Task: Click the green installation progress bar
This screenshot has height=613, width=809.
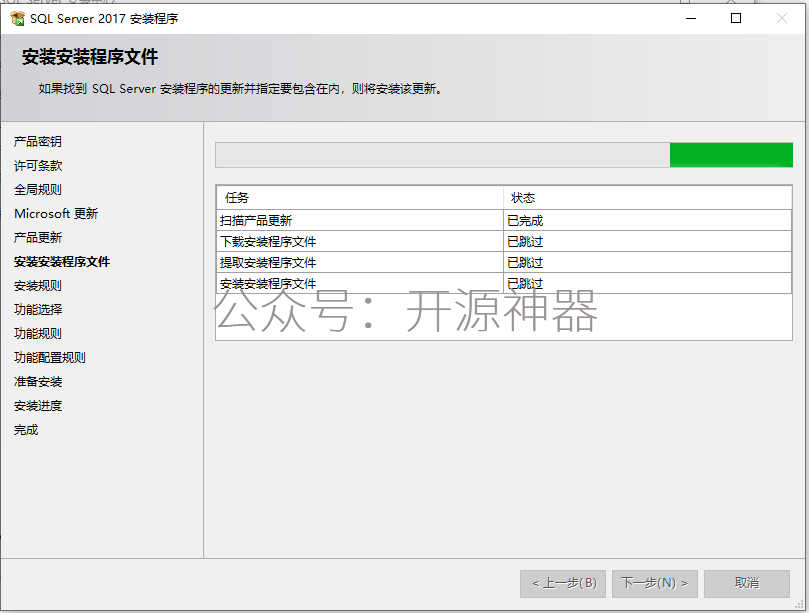Action: [504, 155]
